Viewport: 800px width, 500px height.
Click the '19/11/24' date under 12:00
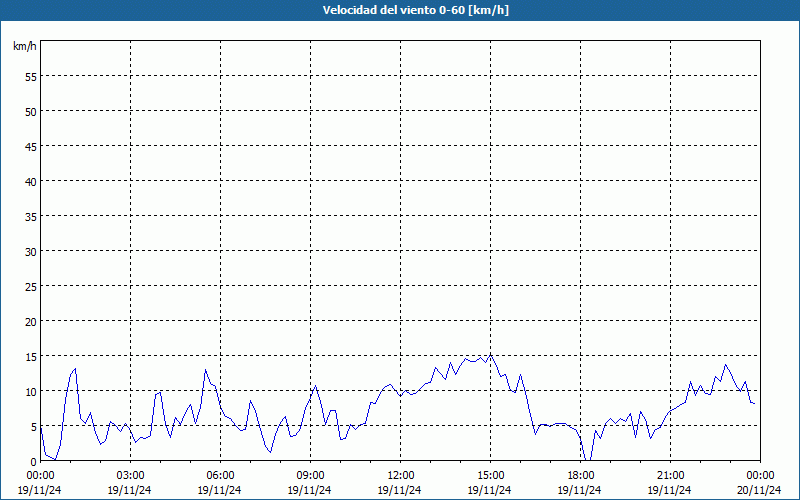(400, 490)
